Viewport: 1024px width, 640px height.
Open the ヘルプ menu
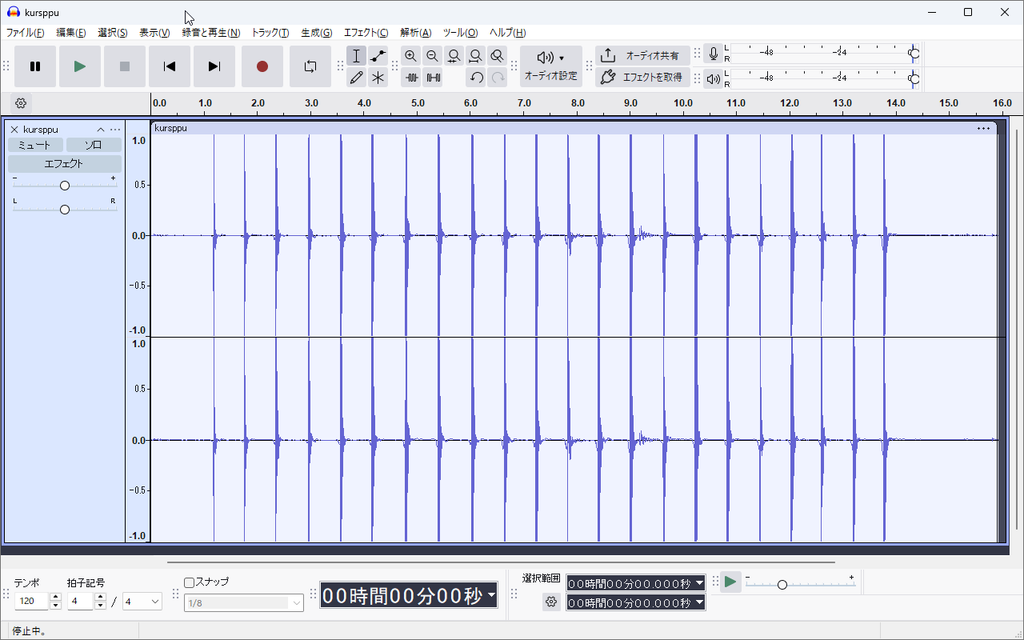click(x=507, y=33)
